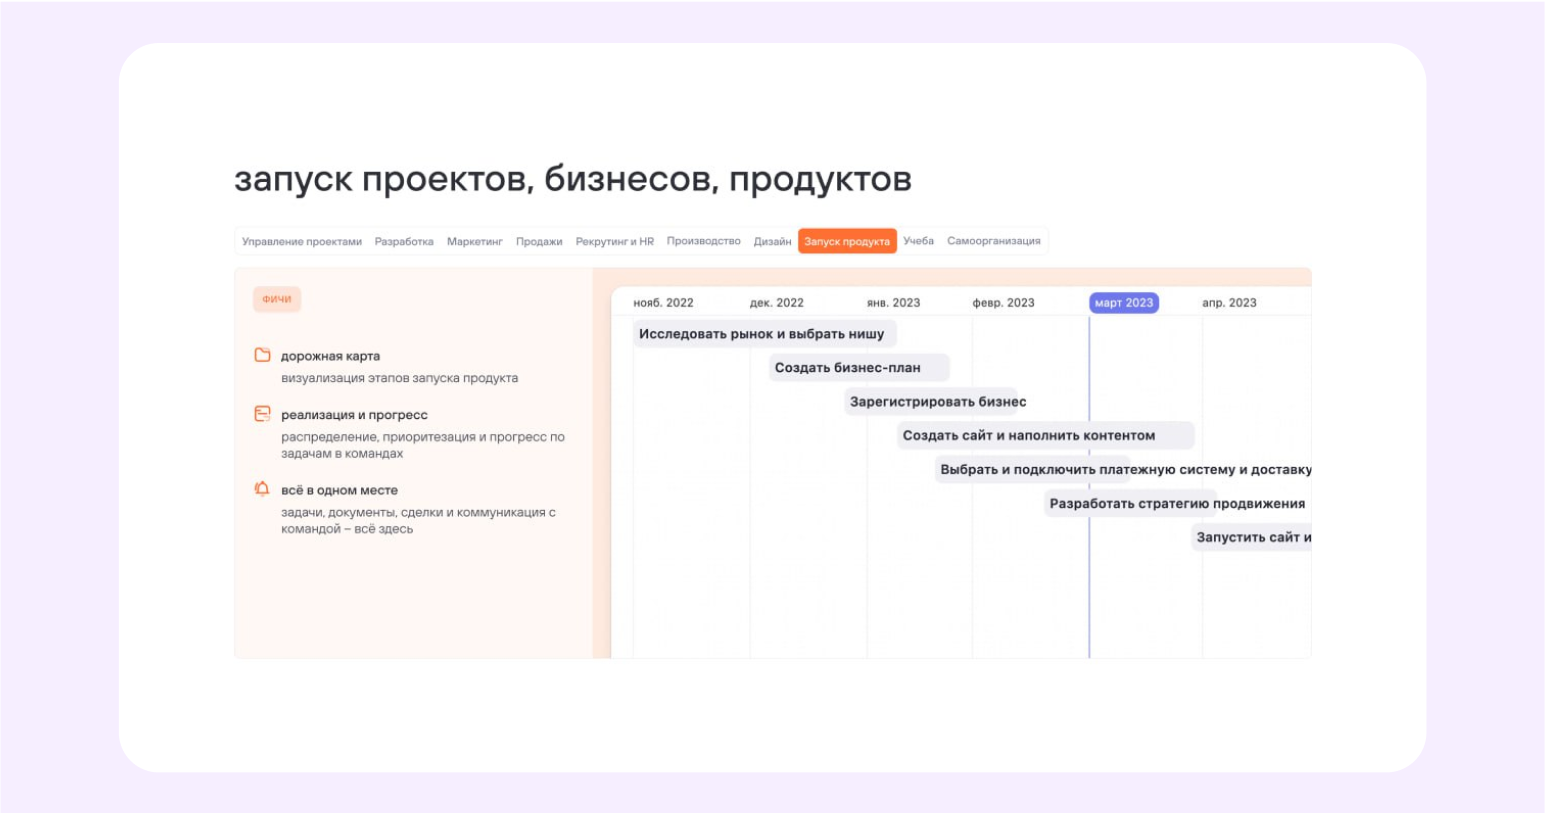
Task: Click the нояб. 2022 month header
Action: [663, 303]
